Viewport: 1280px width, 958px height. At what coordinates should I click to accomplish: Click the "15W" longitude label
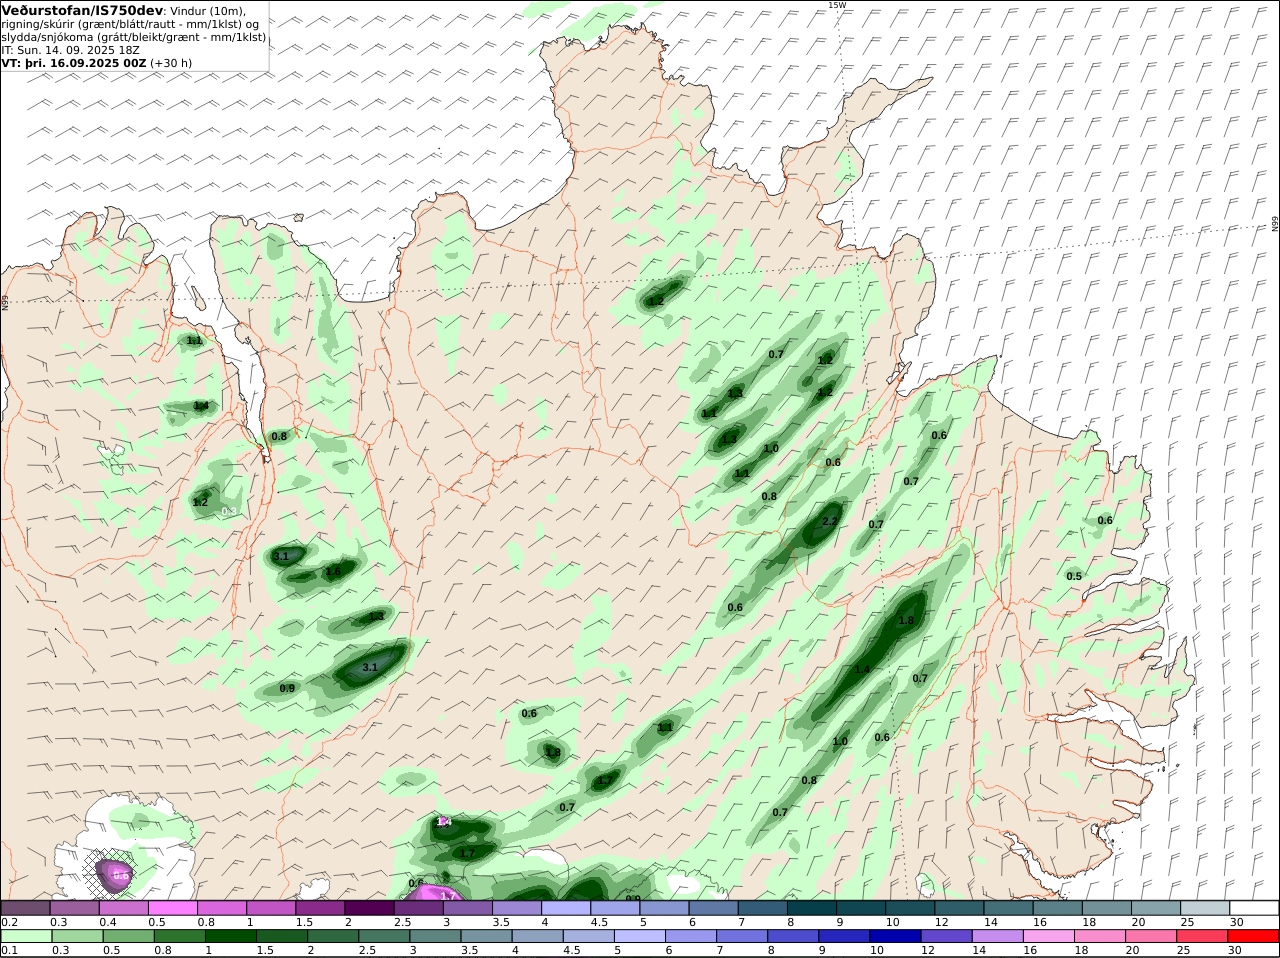point(837,5)
